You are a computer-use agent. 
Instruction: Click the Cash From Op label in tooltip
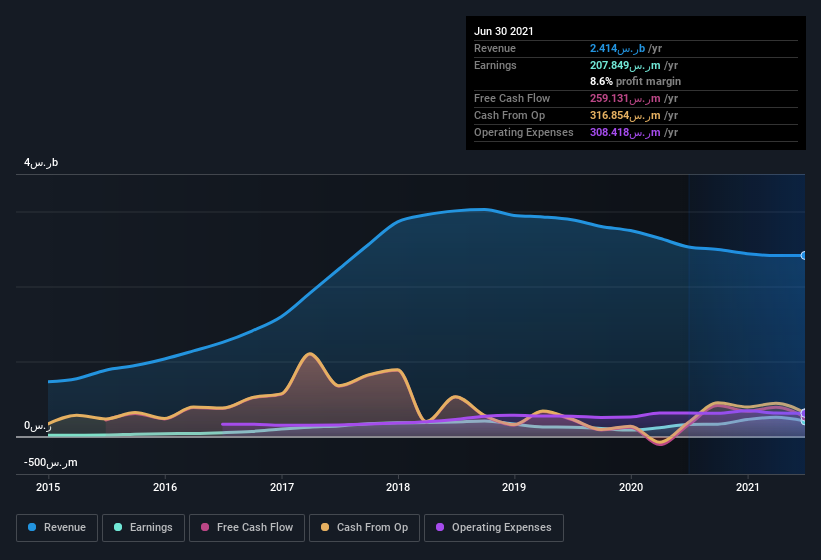[x=509, y=116]
